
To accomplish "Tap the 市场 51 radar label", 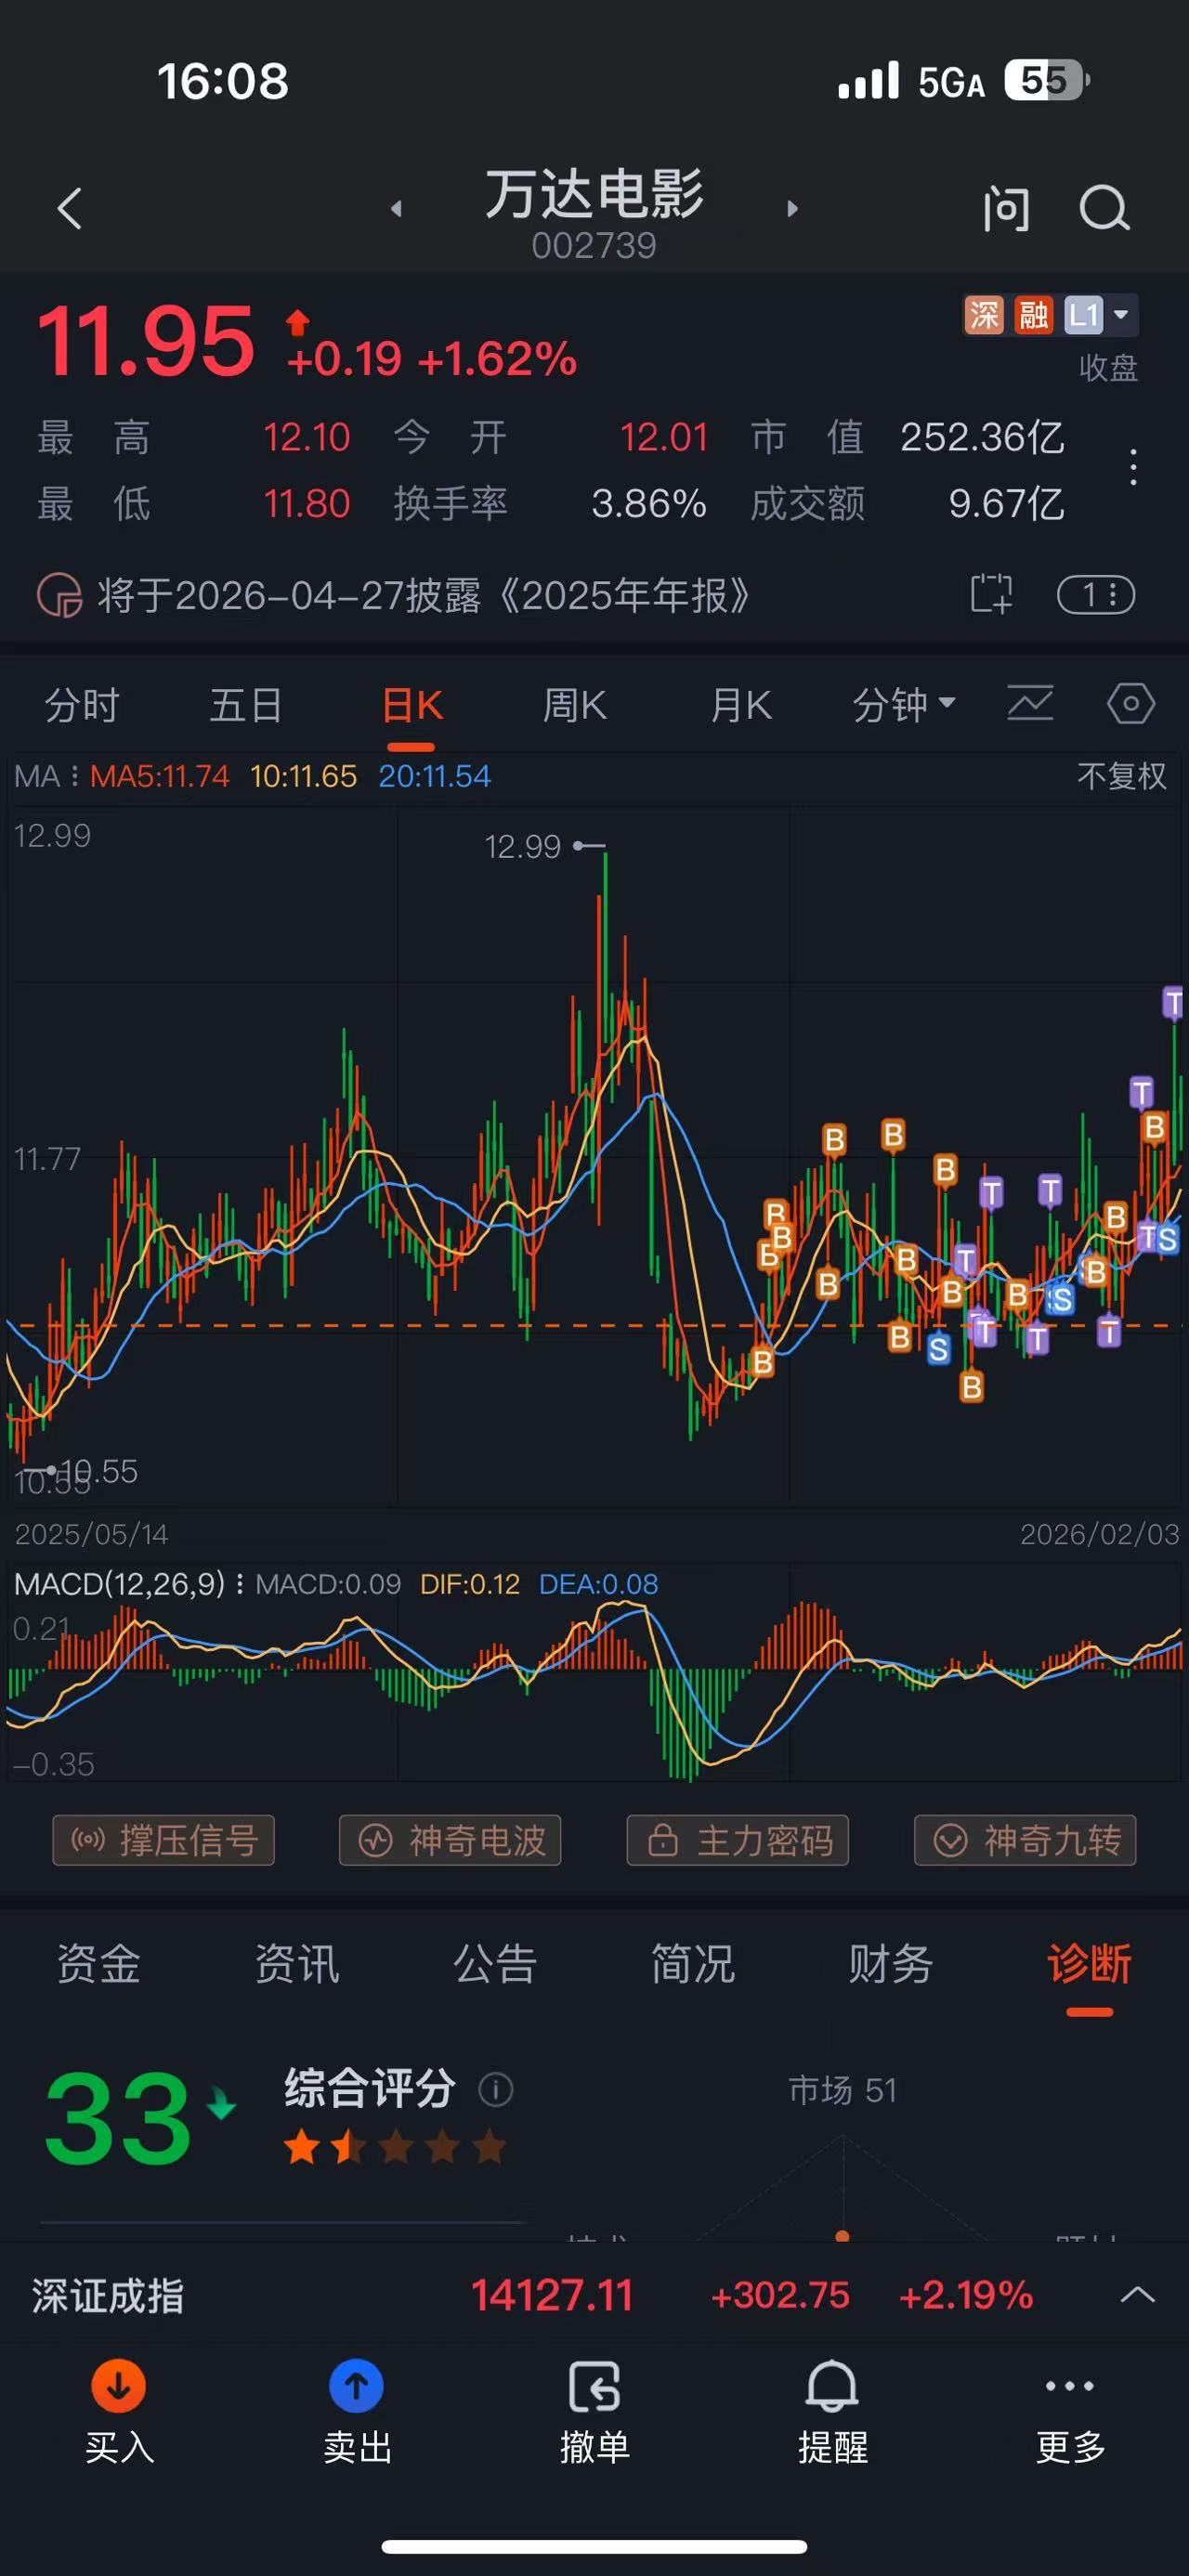I will pos(842,2090).
